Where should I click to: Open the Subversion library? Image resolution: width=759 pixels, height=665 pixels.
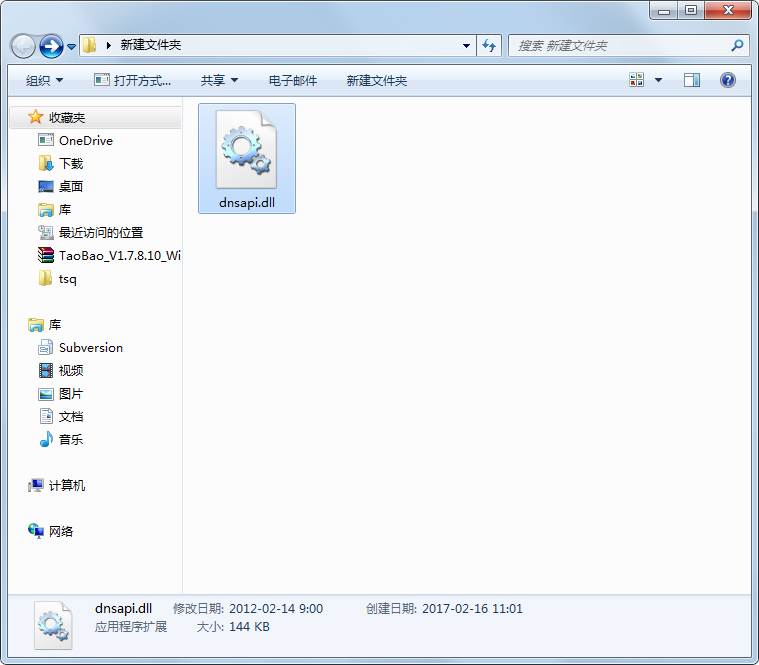90,348
